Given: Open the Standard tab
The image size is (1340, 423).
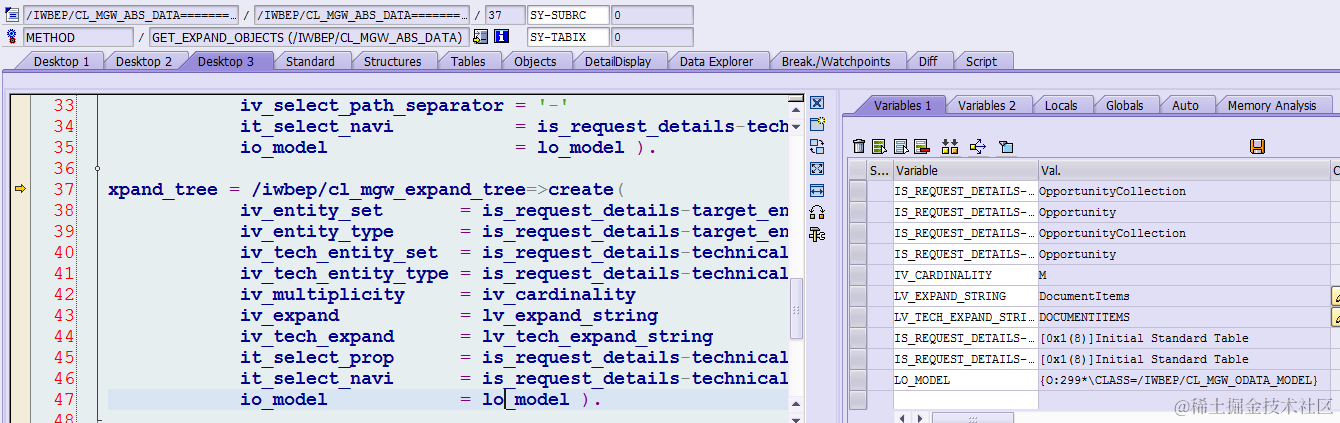Looking at the screenshot, I should pos(310,61).
